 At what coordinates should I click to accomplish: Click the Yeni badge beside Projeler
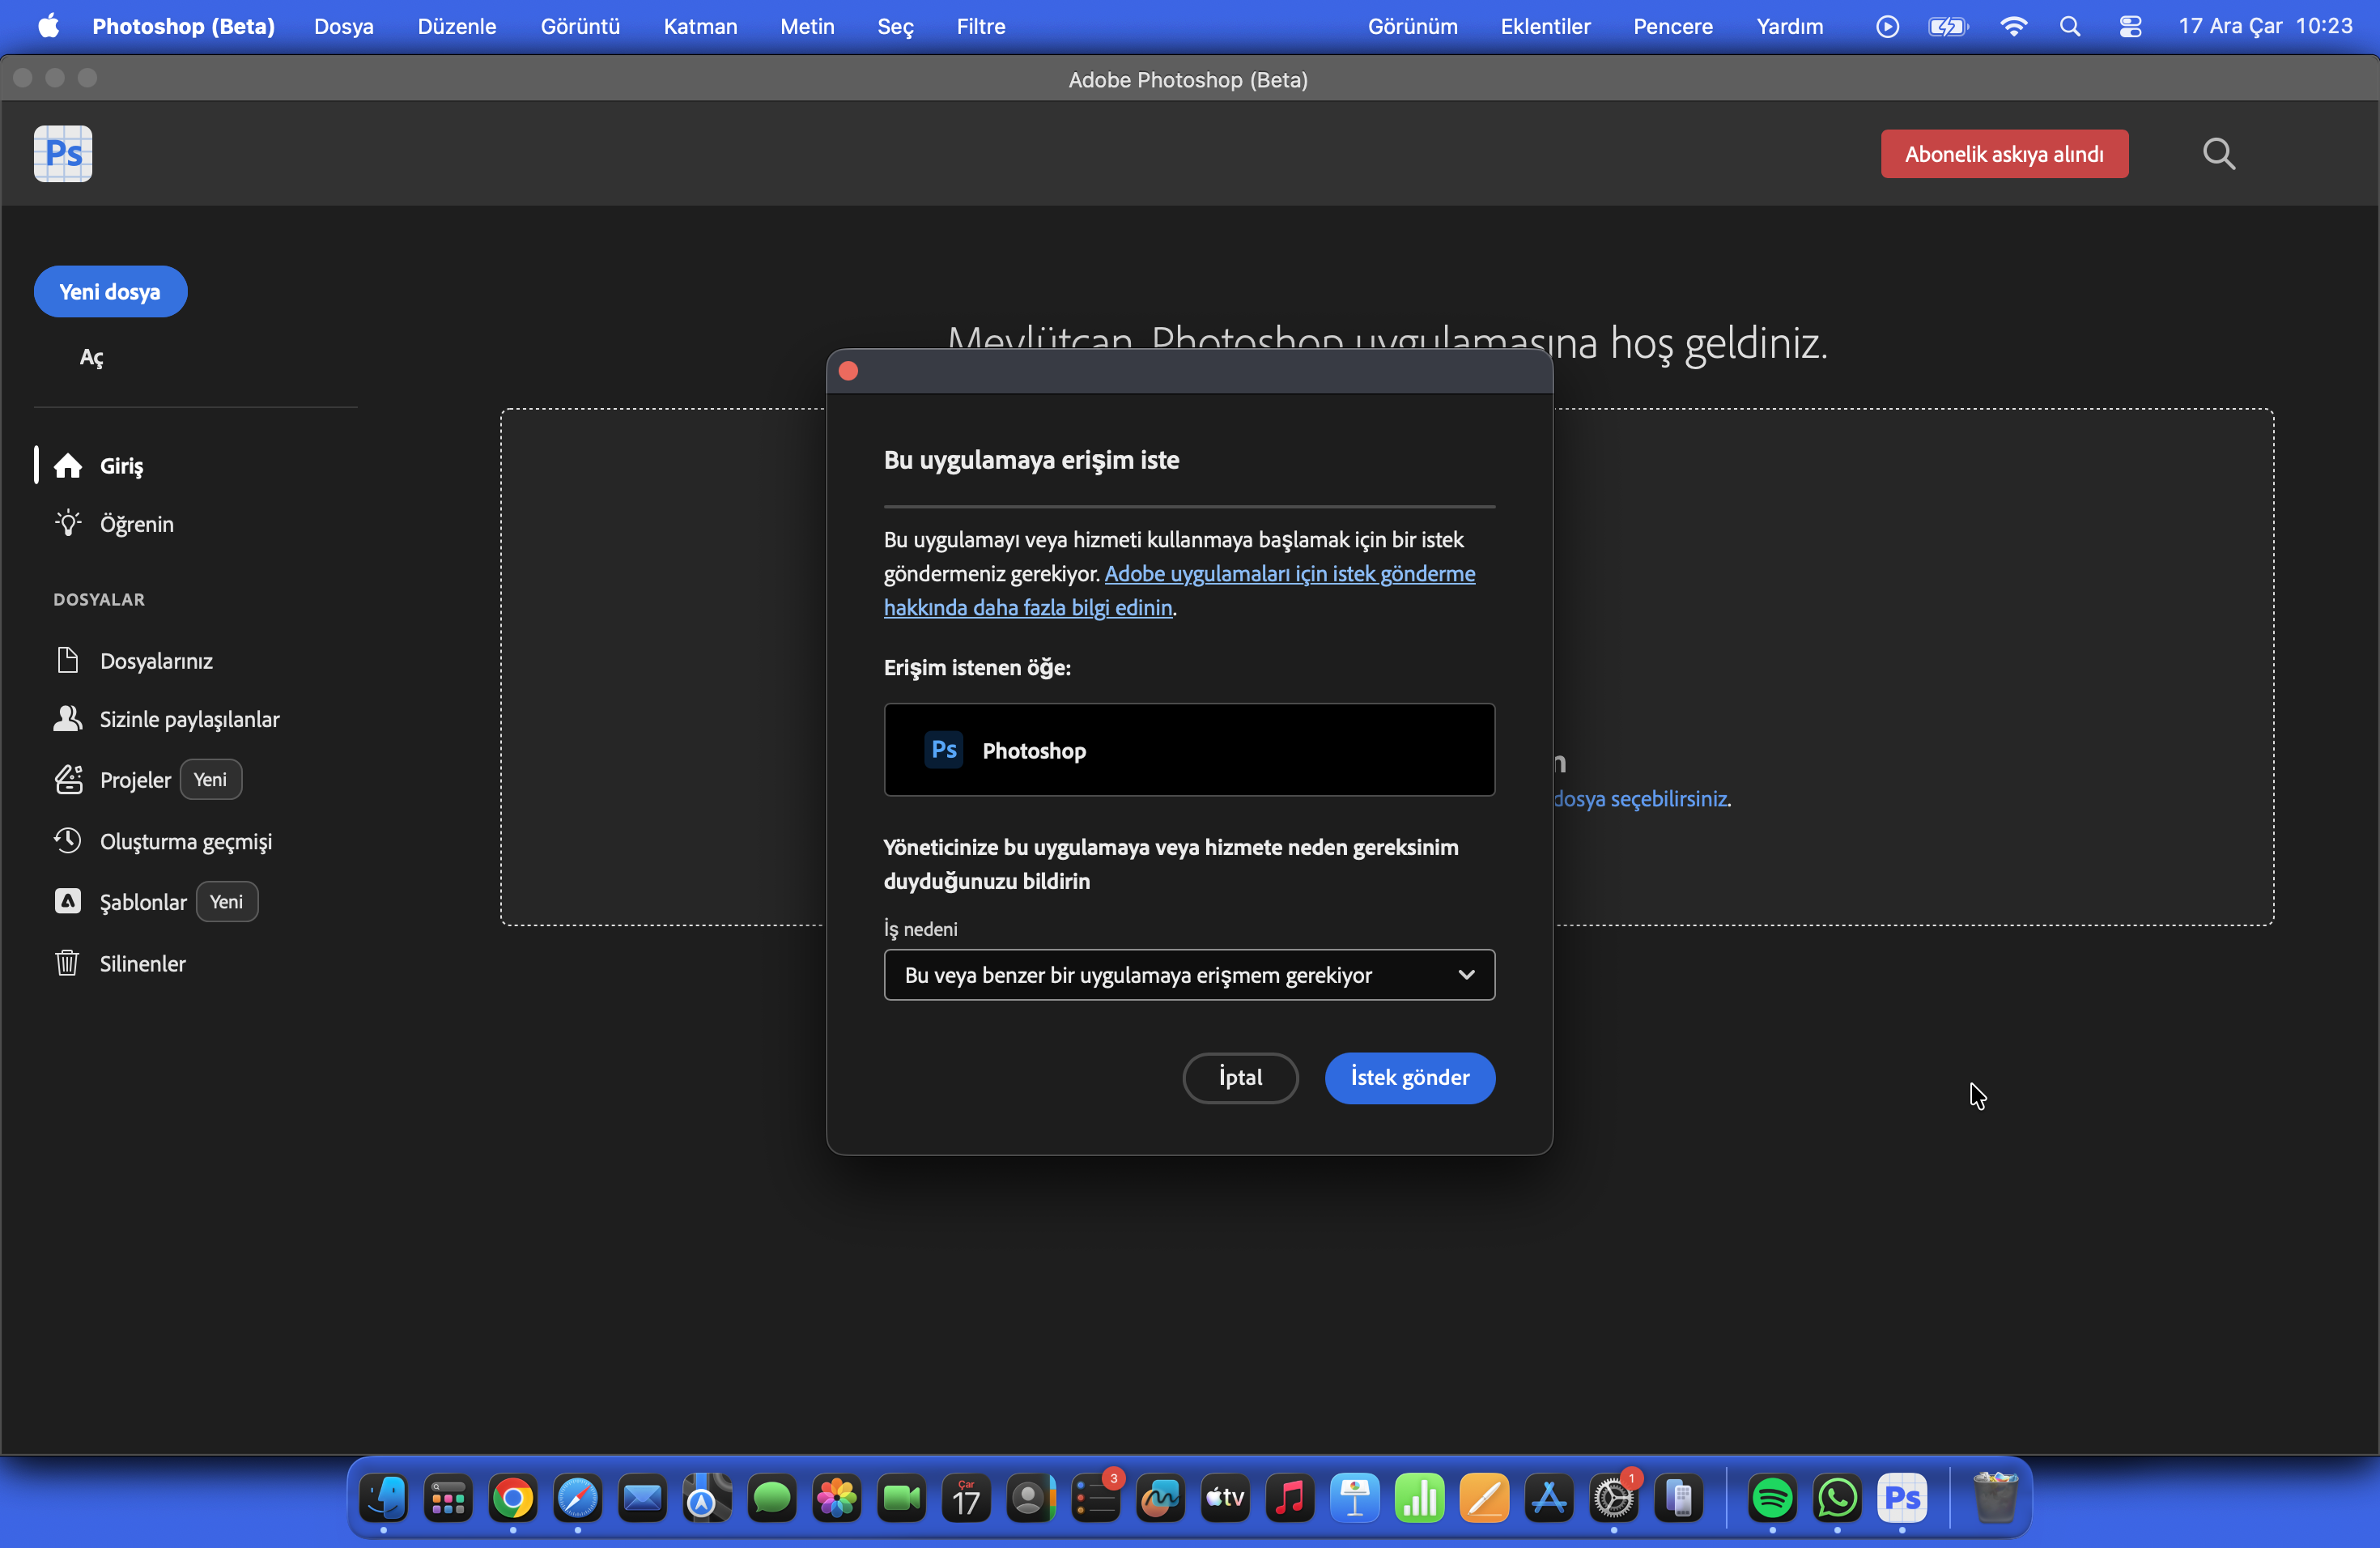point(210,780)
